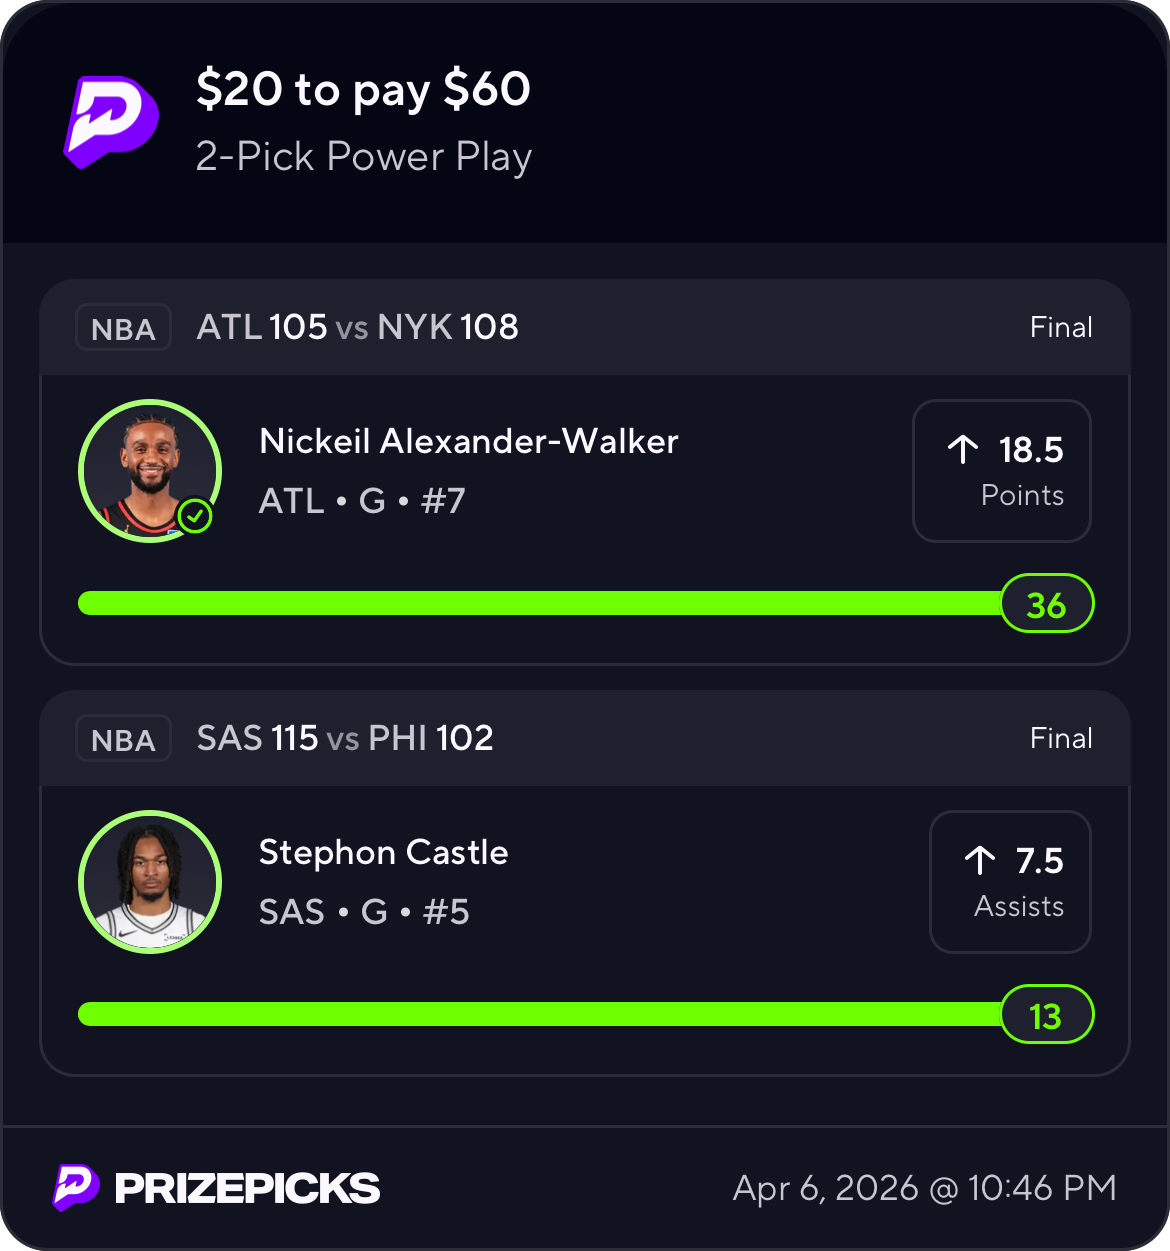
Task: Click the green checkmark badge on Alexander-Walker
Action: [195, 517]
